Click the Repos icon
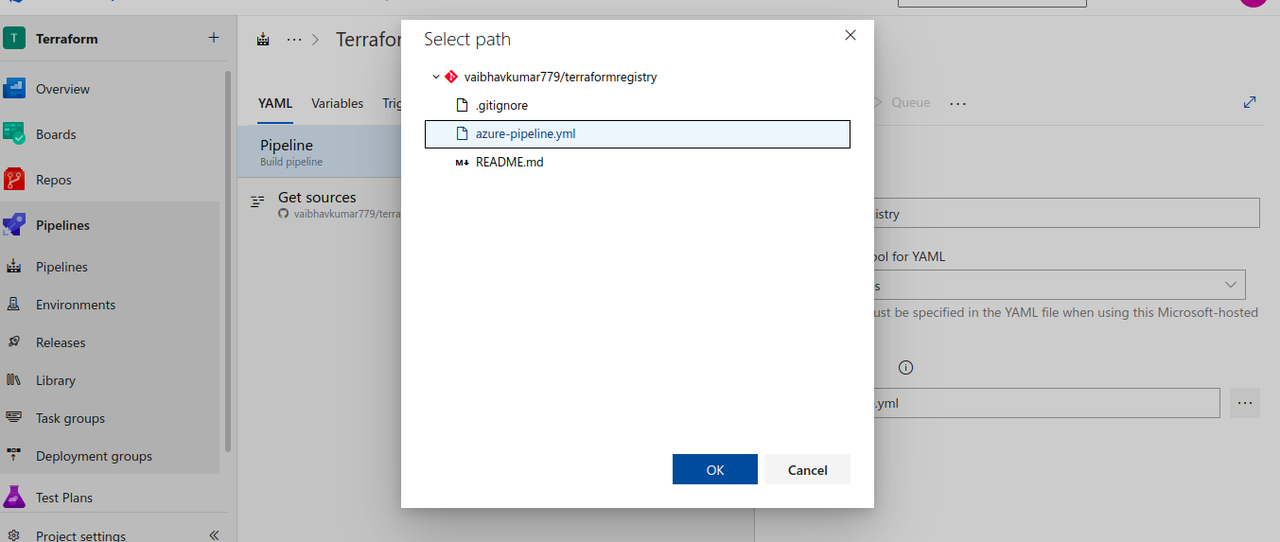 (x=14, y=180)
